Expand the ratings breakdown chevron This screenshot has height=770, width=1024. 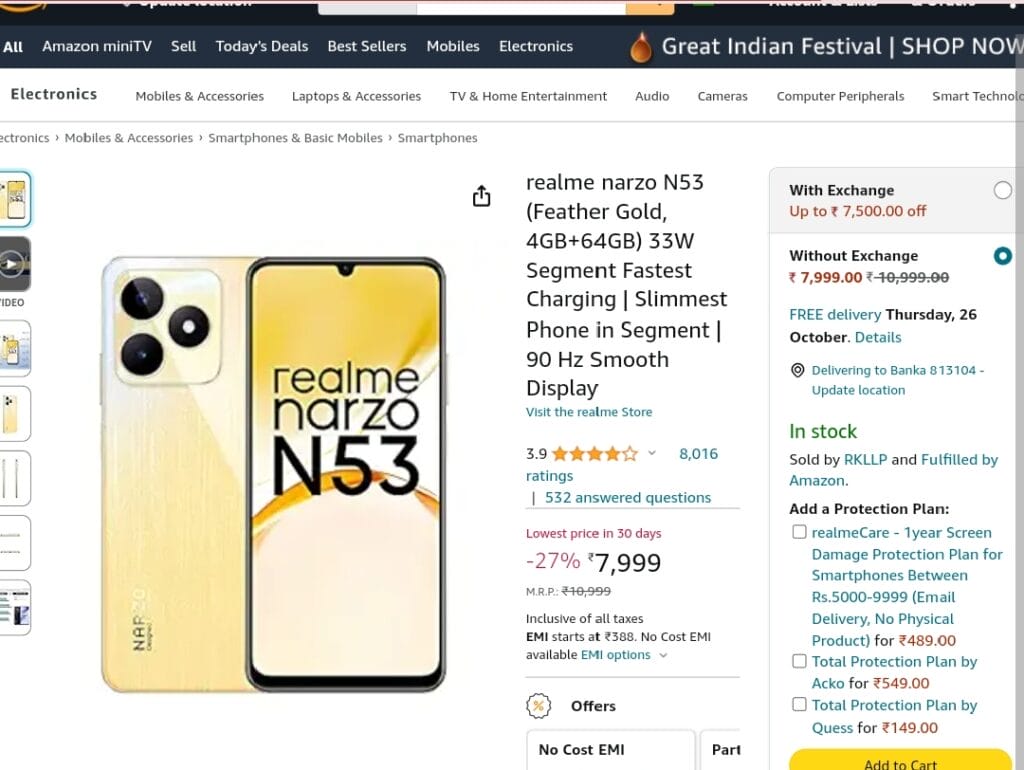(x=652, y=453)
